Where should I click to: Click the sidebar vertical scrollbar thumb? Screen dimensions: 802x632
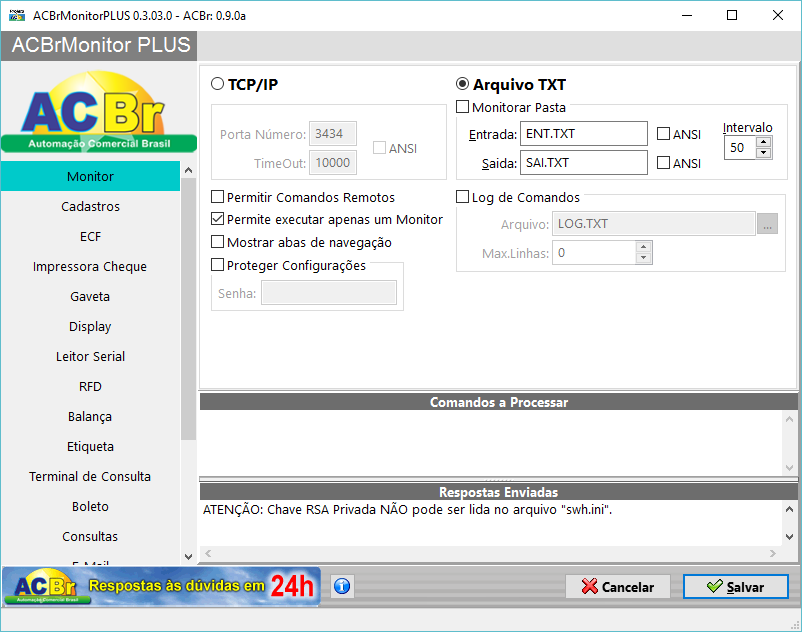[188, 308]
